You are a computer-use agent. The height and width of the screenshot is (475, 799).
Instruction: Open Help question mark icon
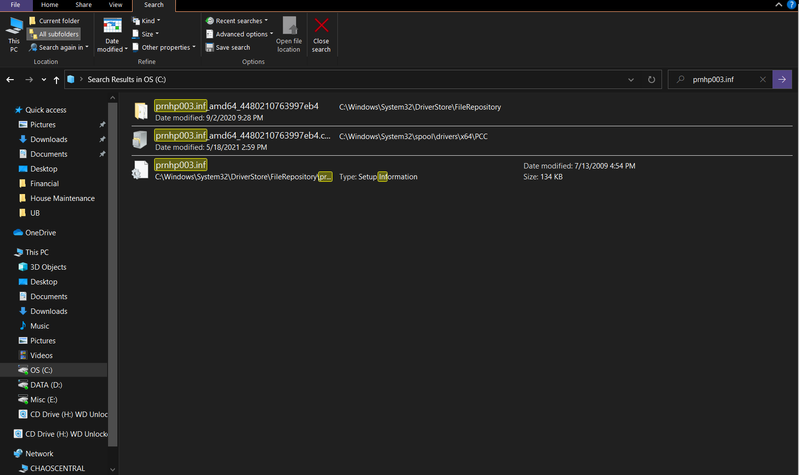click(x=791, y=5)
